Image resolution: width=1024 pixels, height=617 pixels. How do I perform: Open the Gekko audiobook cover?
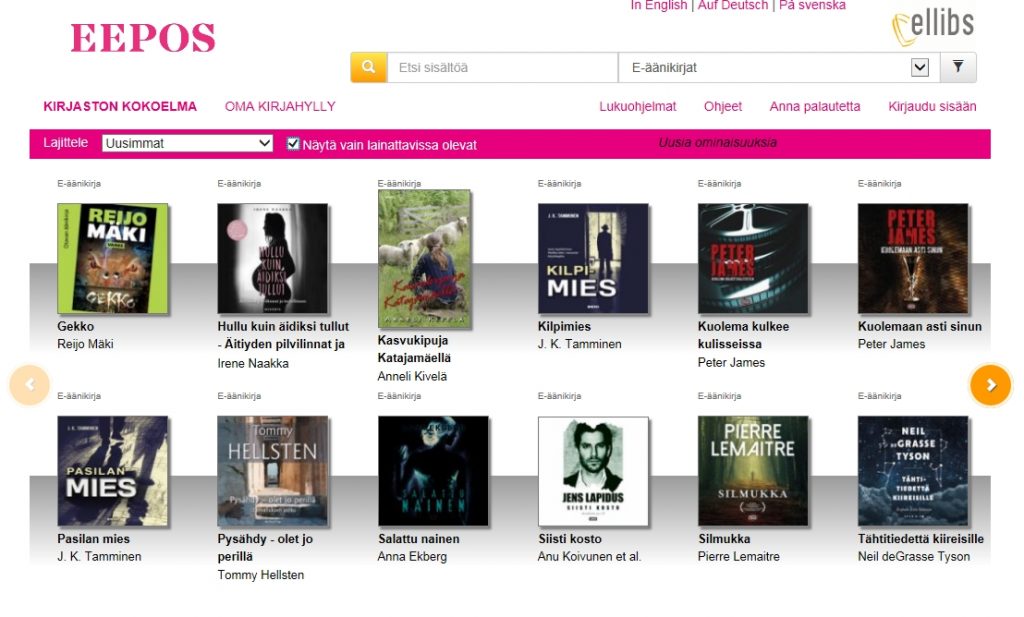point(112,258)
